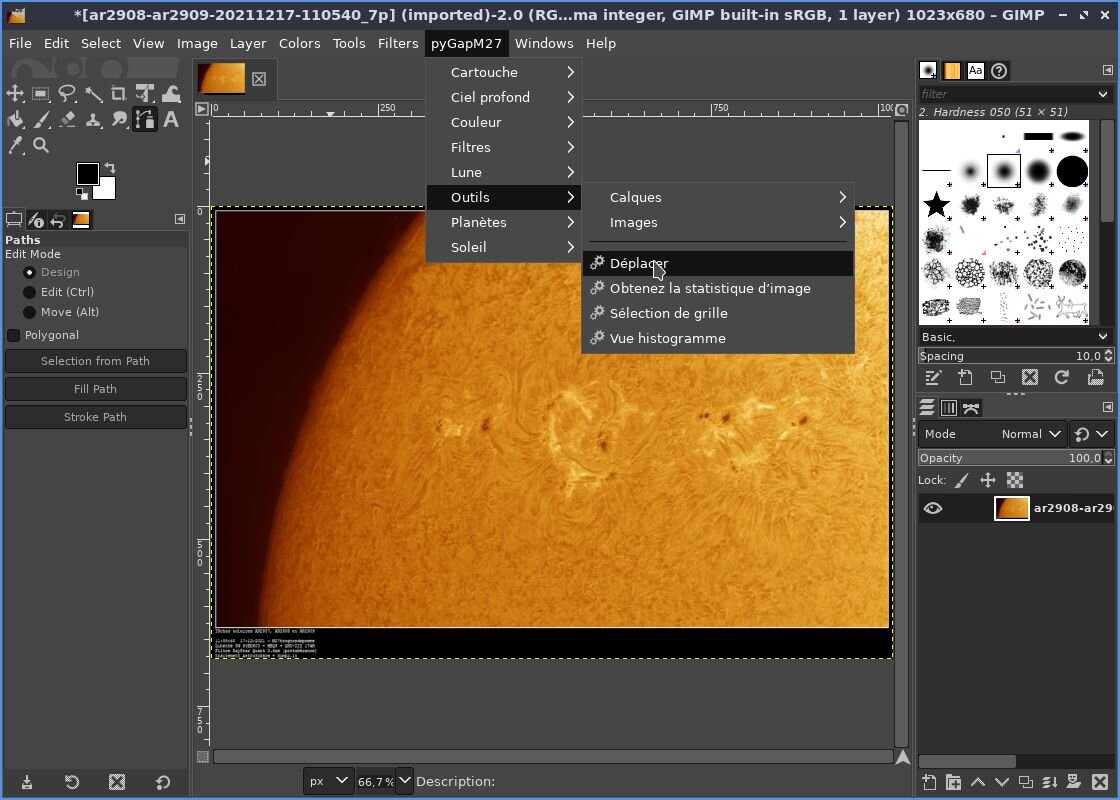Viewport: 1120px width, 800px height.
Task: Pick the Fuzzy Select magic wand tool
Action: point(93,94)
